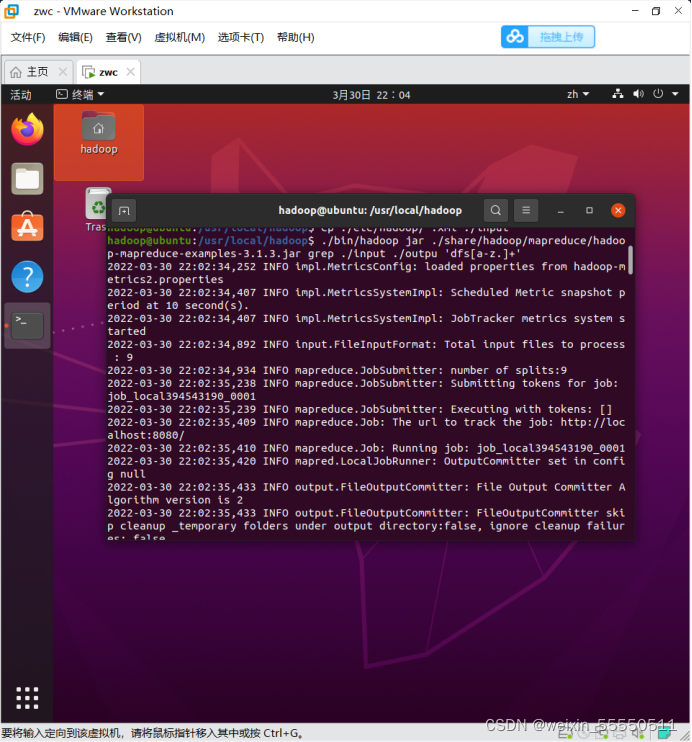Viewport: 692px width, 742px height.
Task: Open the terminal hamburger menu
Action: pyautogui.click(x=526, y=210)
